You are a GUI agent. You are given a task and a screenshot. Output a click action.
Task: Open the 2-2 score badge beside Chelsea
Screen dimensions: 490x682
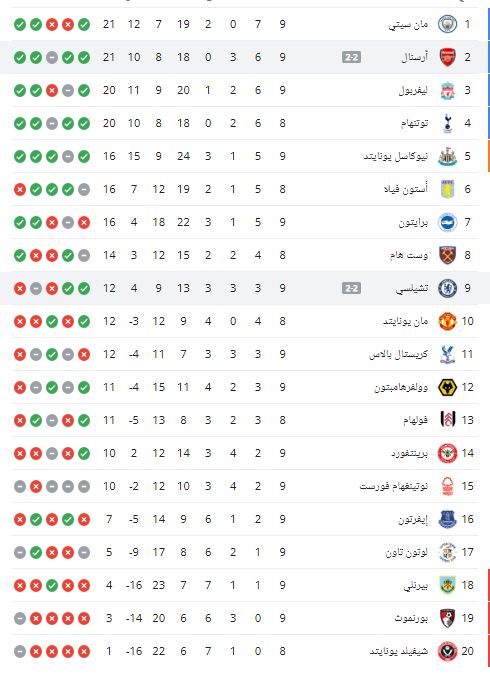[x=351, y=288]
